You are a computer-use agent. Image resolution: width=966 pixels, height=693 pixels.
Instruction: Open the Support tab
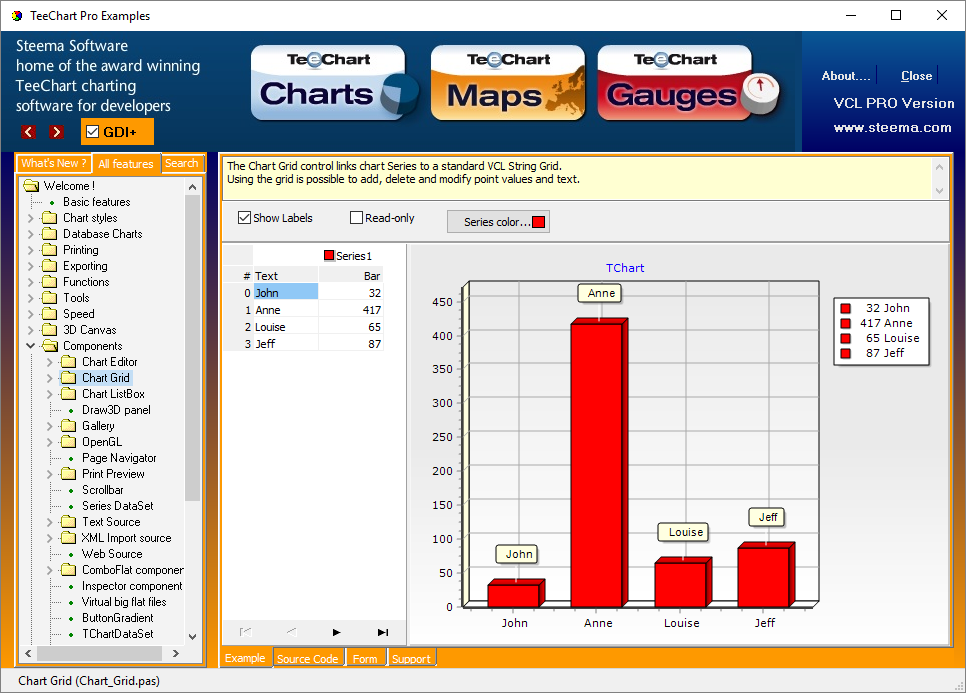pos(411,659)
